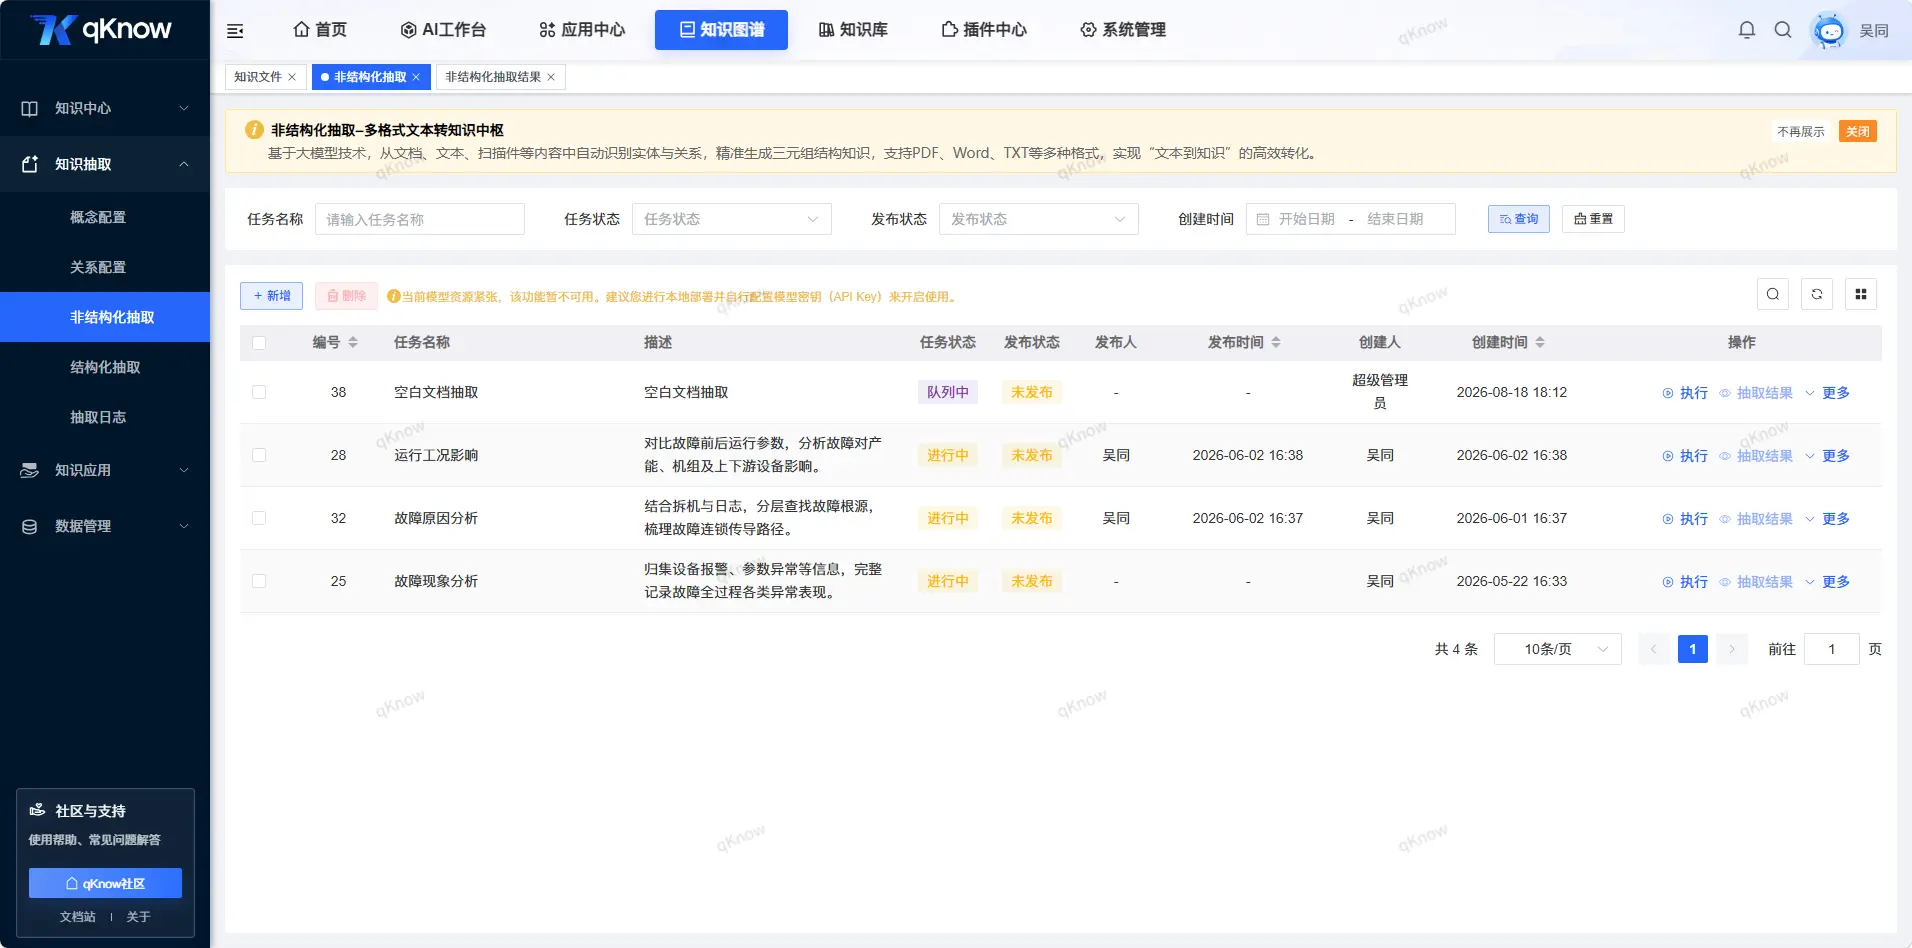Run 执行 for task 空白文档抽取
The width and height of the screenshot is (1912, 948).
[x=1685, y=393]
